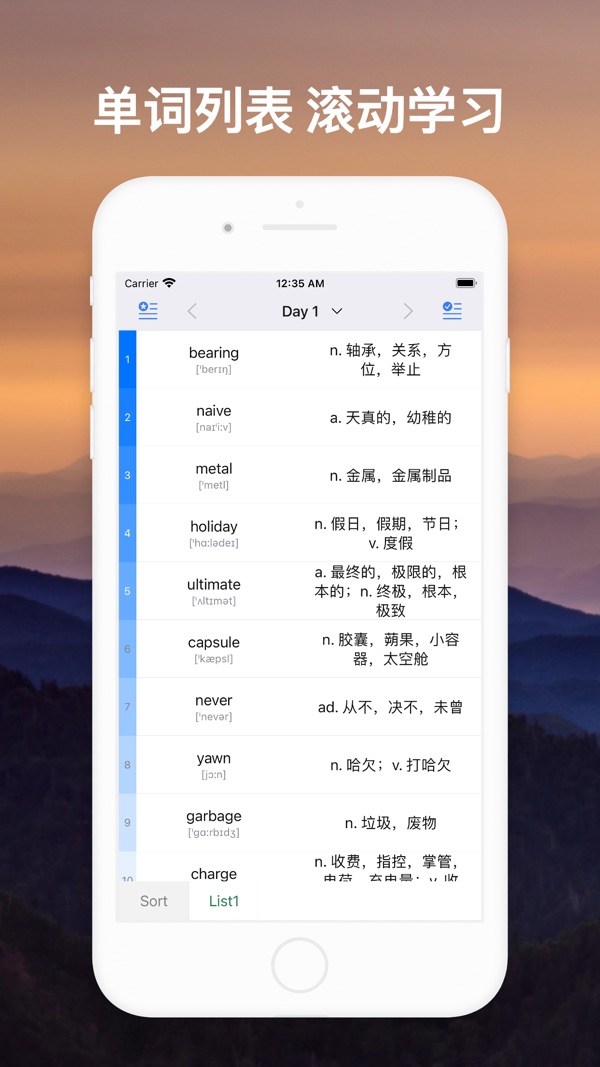The image size is (600, 1067).
Task: Select the "capsule" word row
Action: tap(214, 649)
